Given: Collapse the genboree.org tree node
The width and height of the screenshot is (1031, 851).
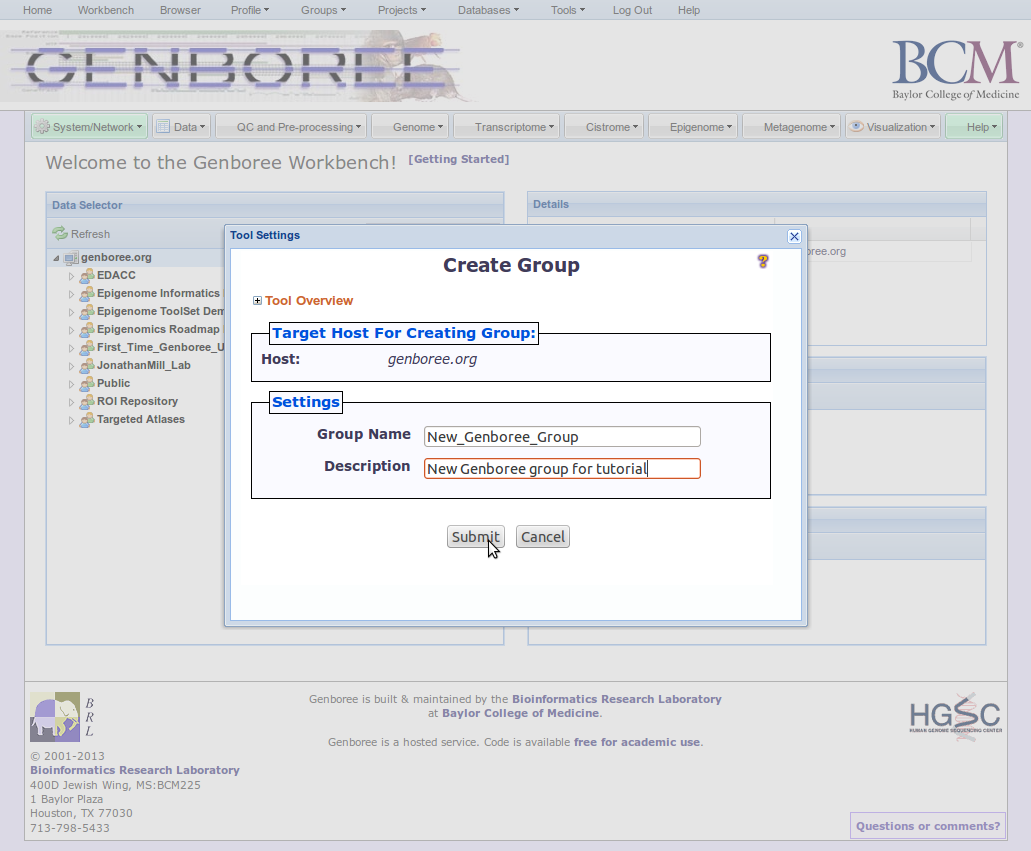Looking at the screenshot, I should (x=56, y=258).
